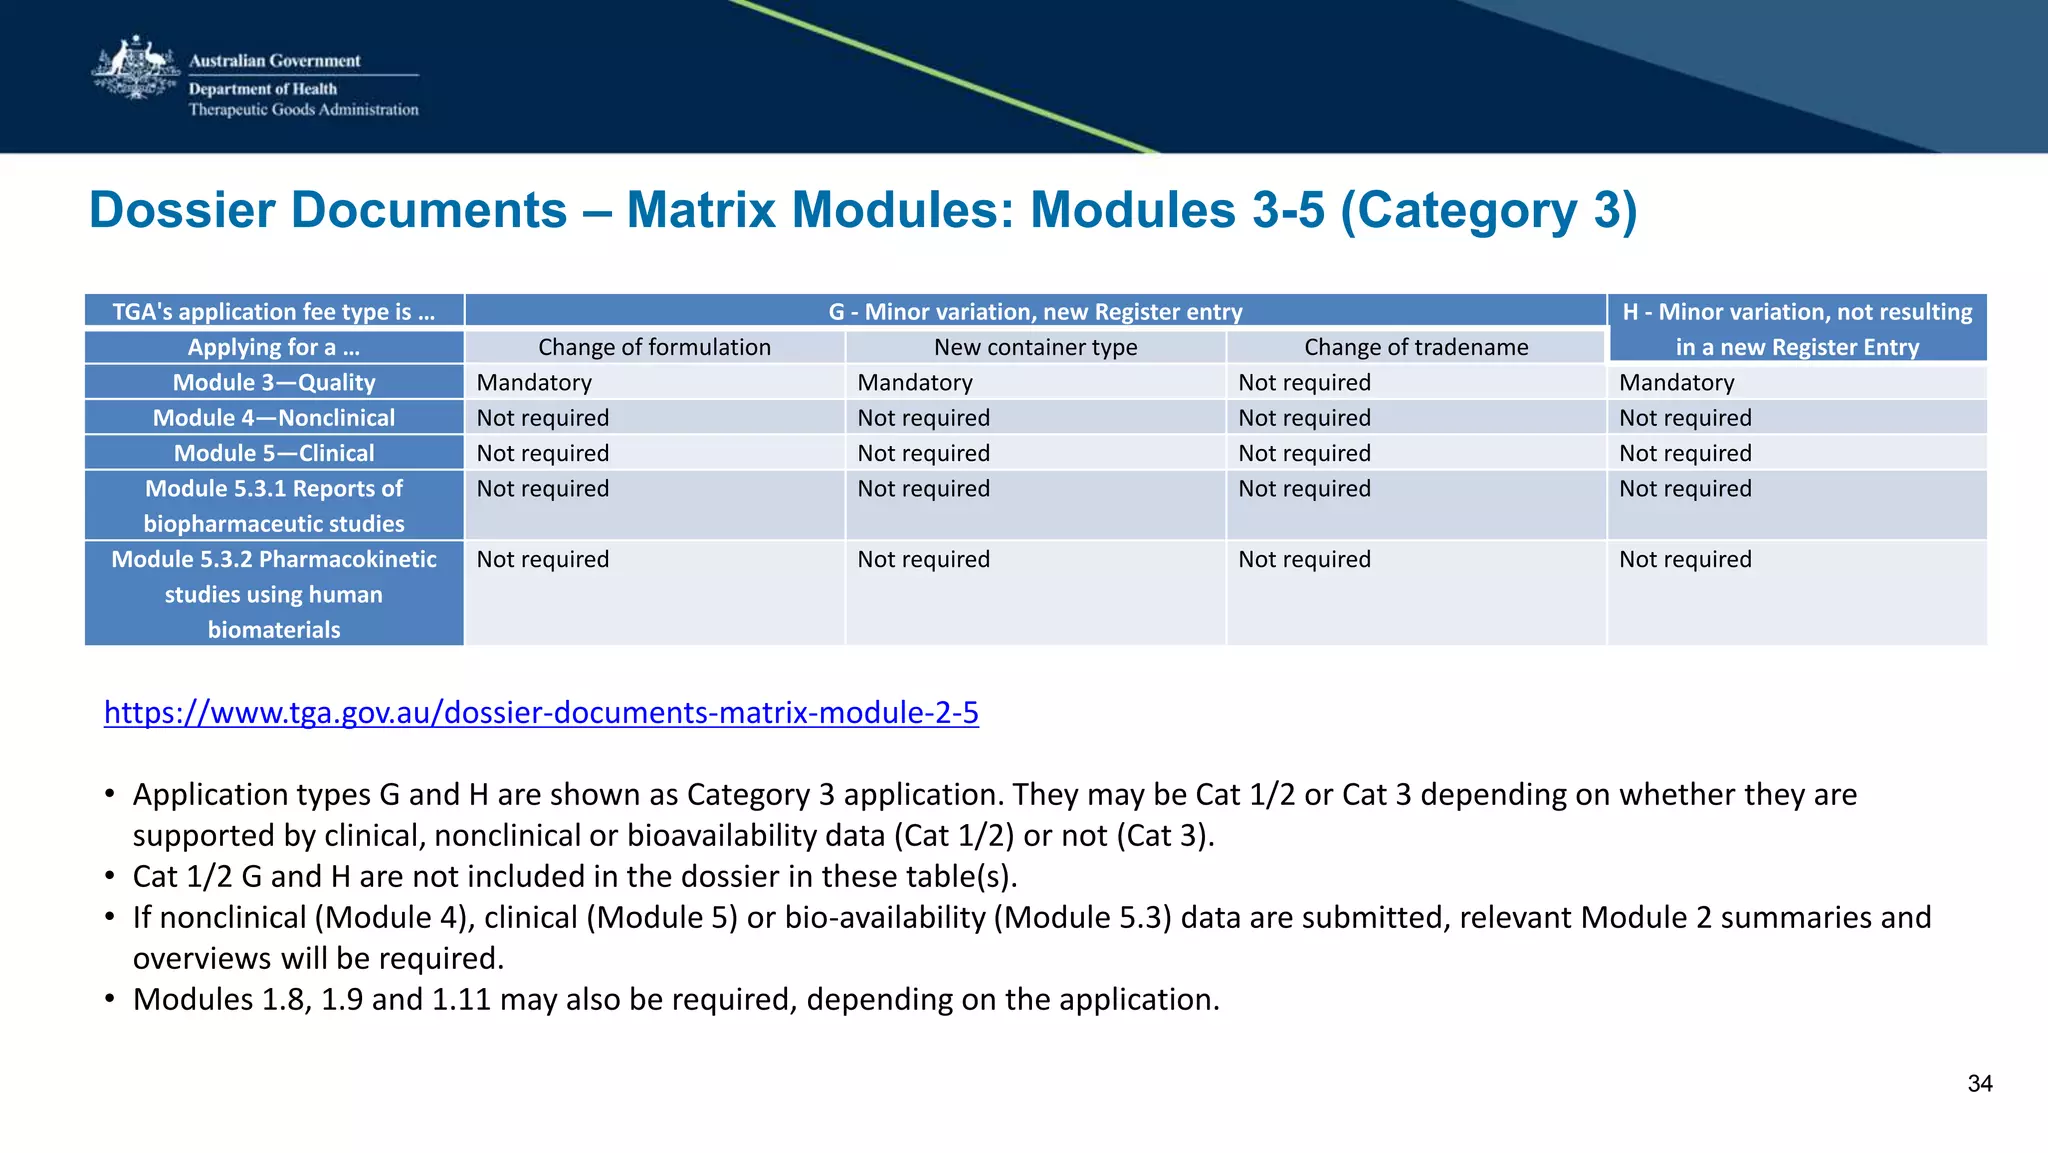
Task: Click Module 4 cell under Change of tradename
Action: [1416, 417]
